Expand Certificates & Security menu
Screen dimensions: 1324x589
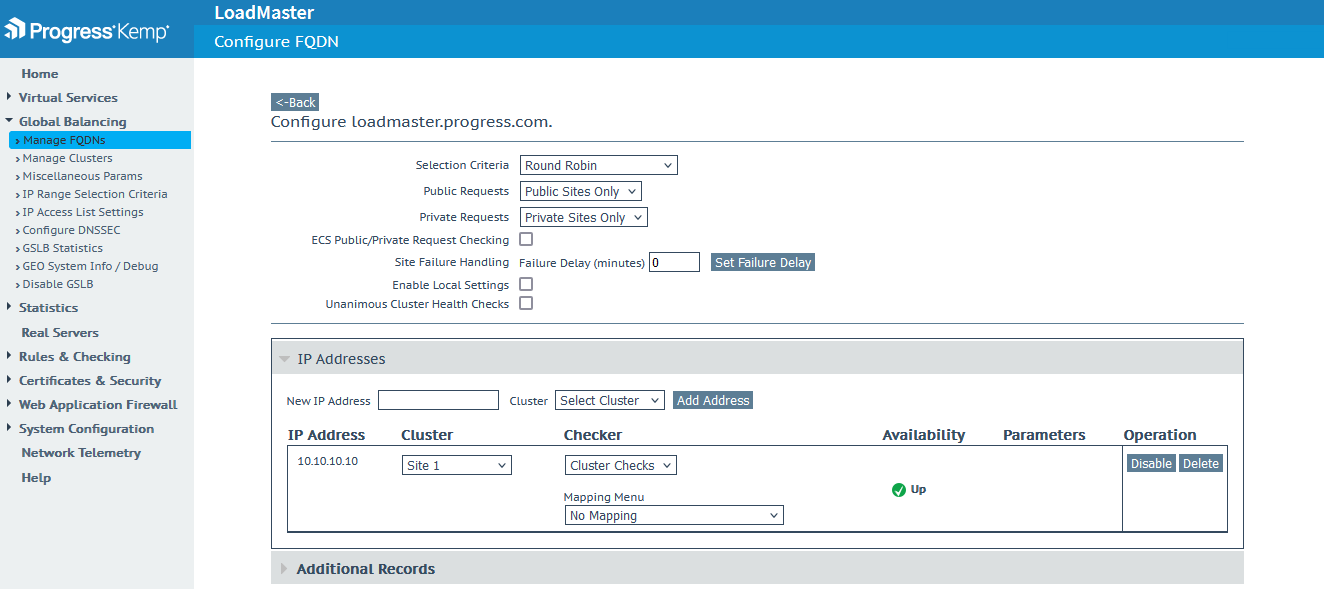click(90, 380)
